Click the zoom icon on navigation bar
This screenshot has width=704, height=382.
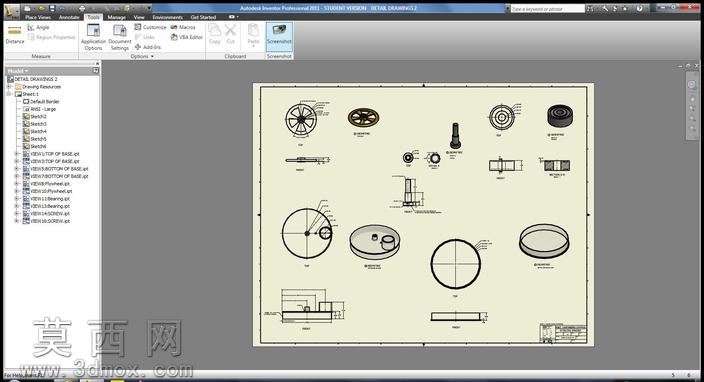coord(692,109)
